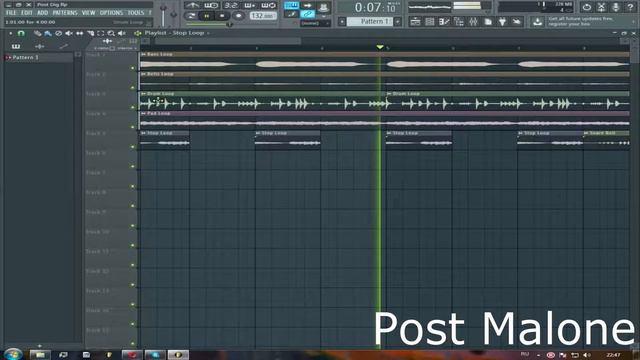This screenshot has width=640, height=360.
Task: Open the ADD menu
Action: click(x=42, y=13)
